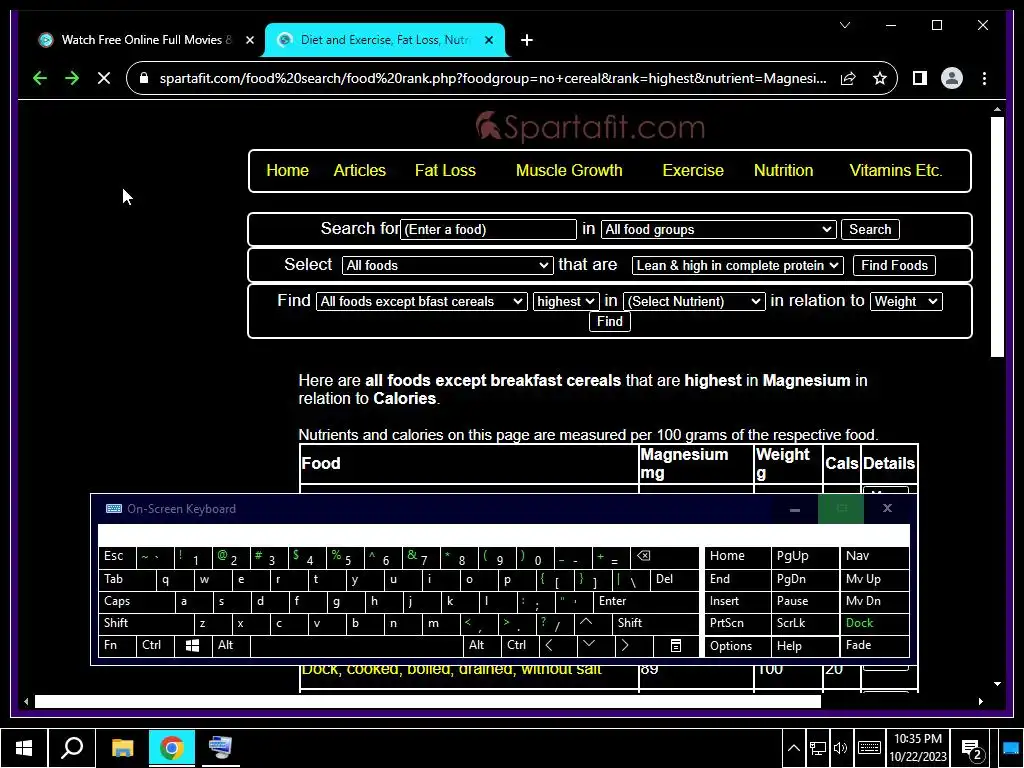View site info via the padlock icon
This screenshot has height=768, width=1024.
[x=144, y=78]
